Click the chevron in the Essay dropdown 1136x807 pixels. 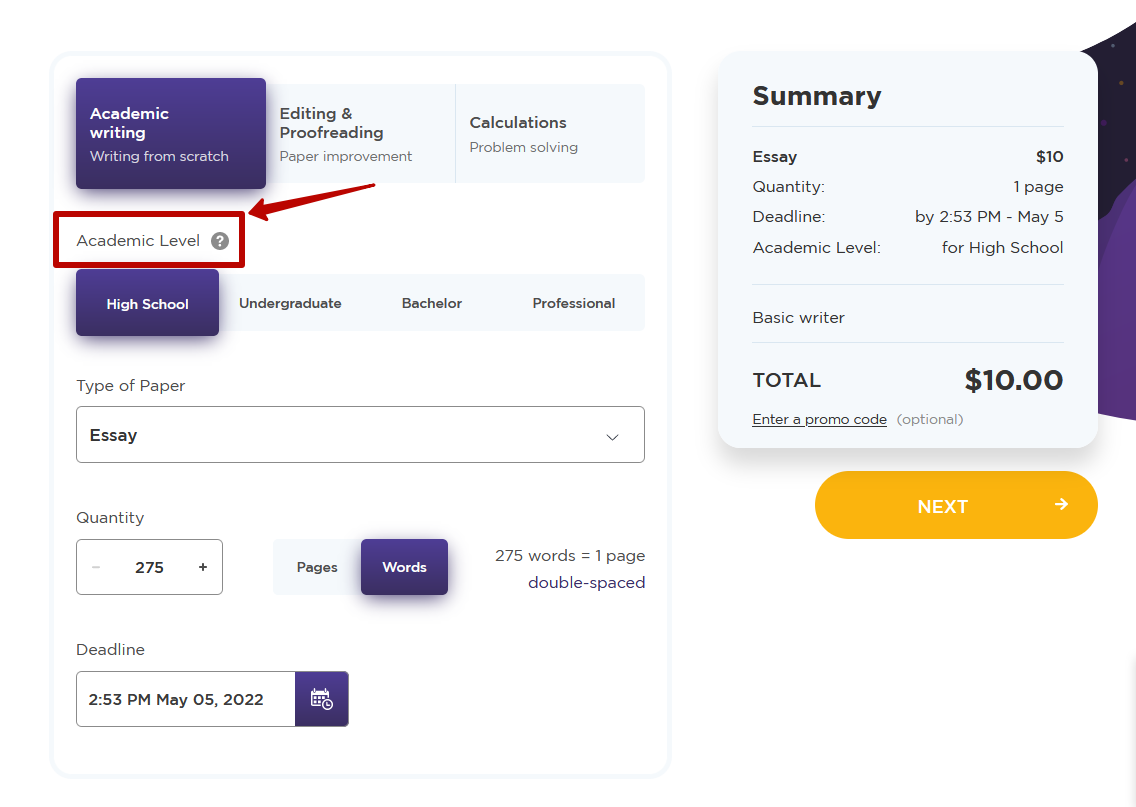pos(612,437)
